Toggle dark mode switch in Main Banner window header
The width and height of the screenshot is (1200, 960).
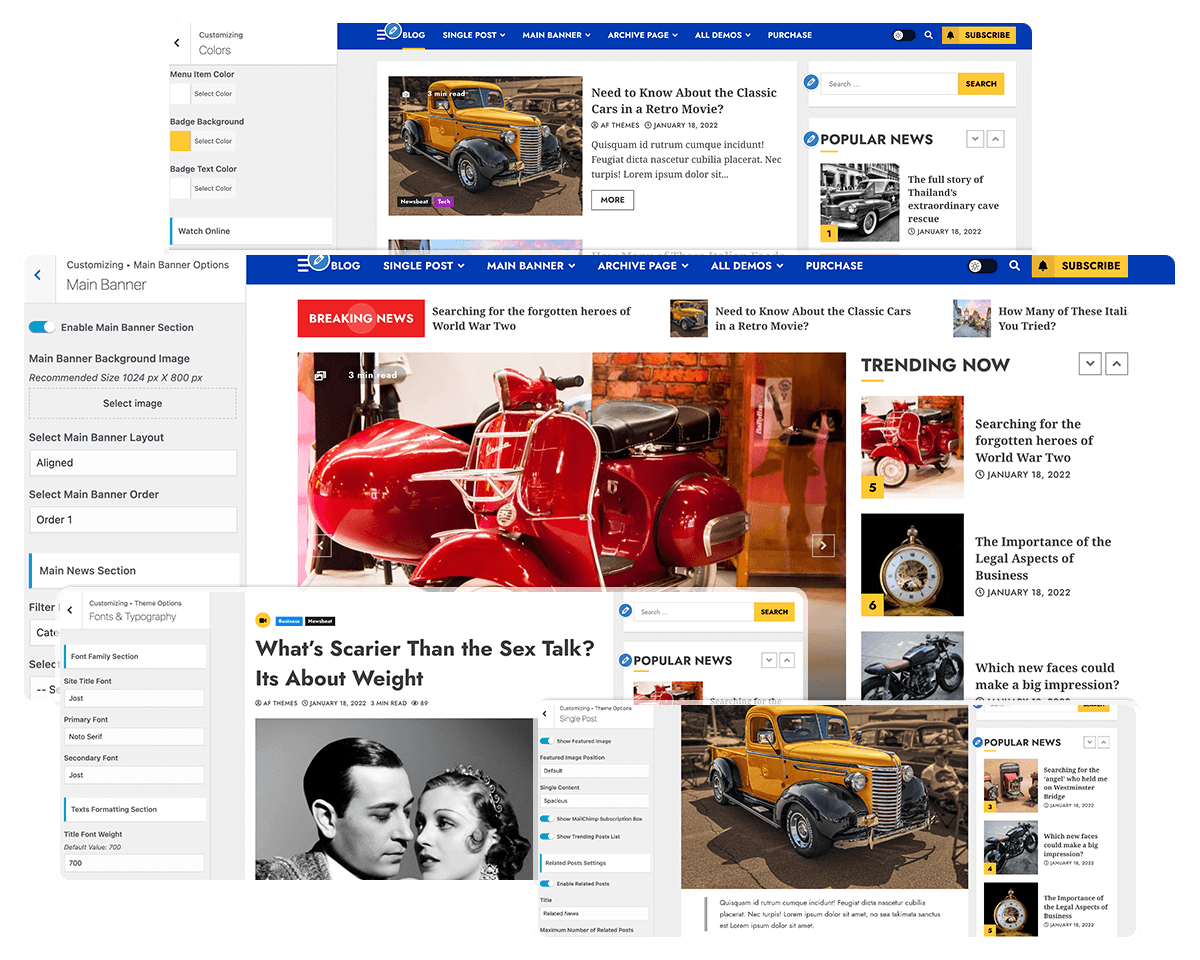(983, 266)
